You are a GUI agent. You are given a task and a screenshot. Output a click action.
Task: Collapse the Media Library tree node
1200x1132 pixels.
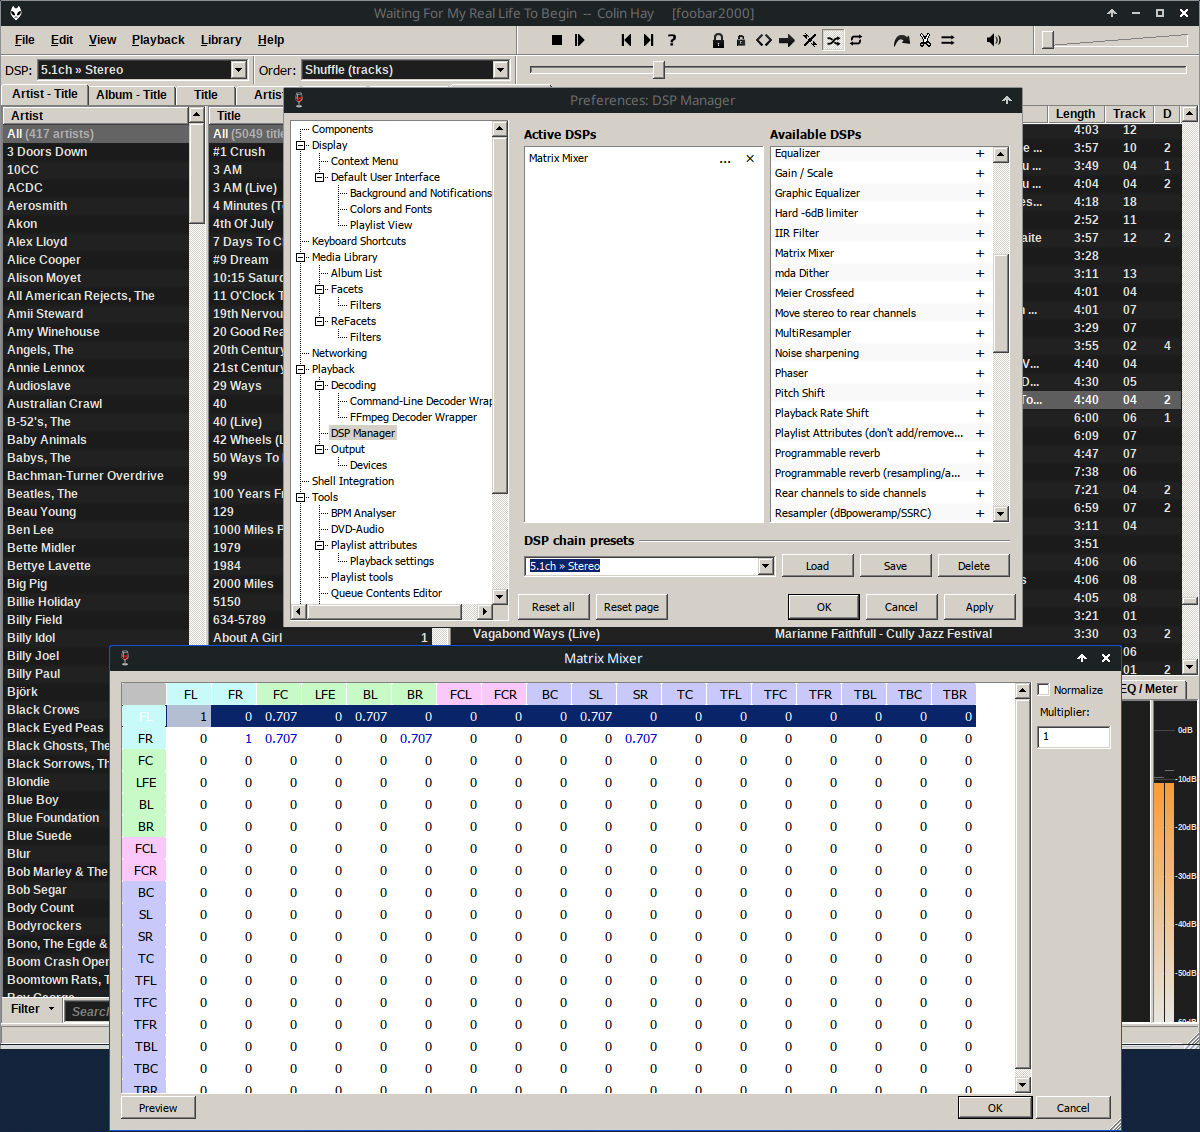pos(301,257)
